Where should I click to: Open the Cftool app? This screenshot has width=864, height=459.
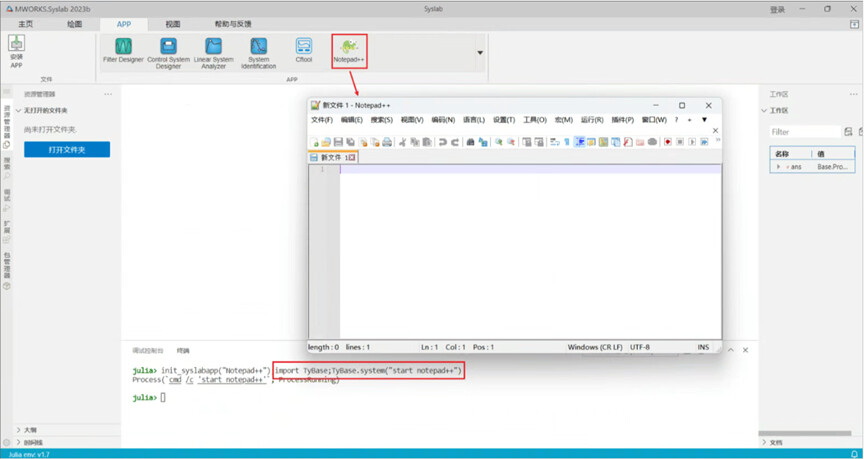click(304, 50)
